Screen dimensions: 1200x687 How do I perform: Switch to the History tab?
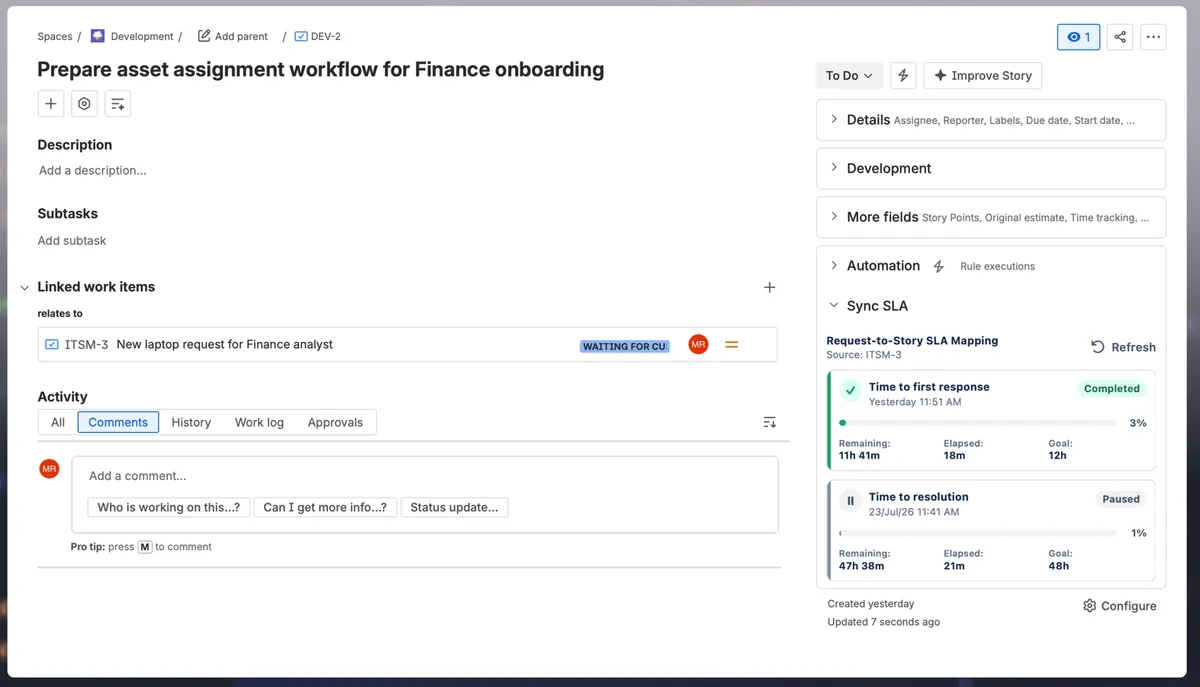click(x=191, y=422)
